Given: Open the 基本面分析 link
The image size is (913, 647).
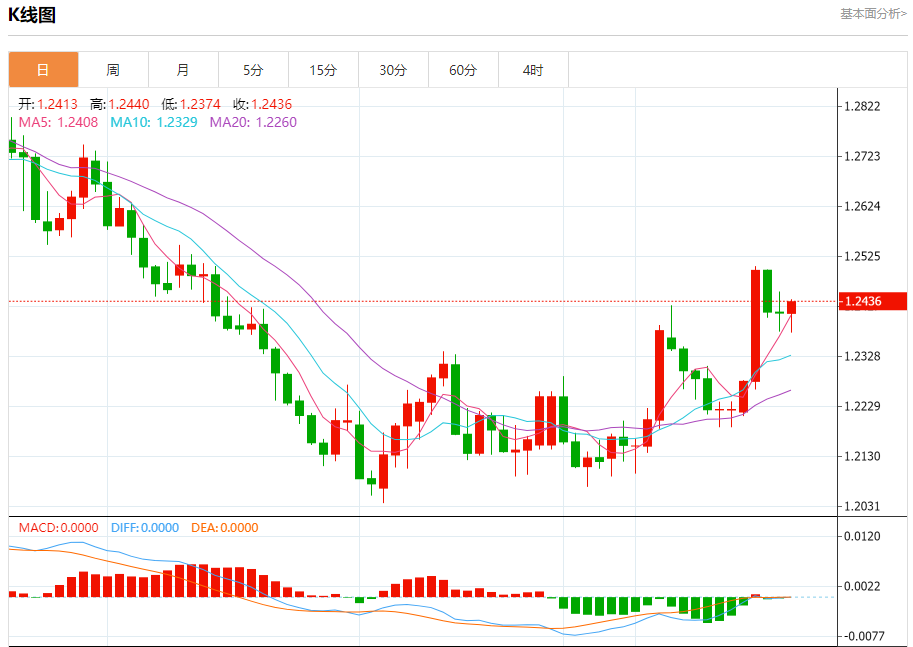Looking at the screenshot, I should [873, 14].
